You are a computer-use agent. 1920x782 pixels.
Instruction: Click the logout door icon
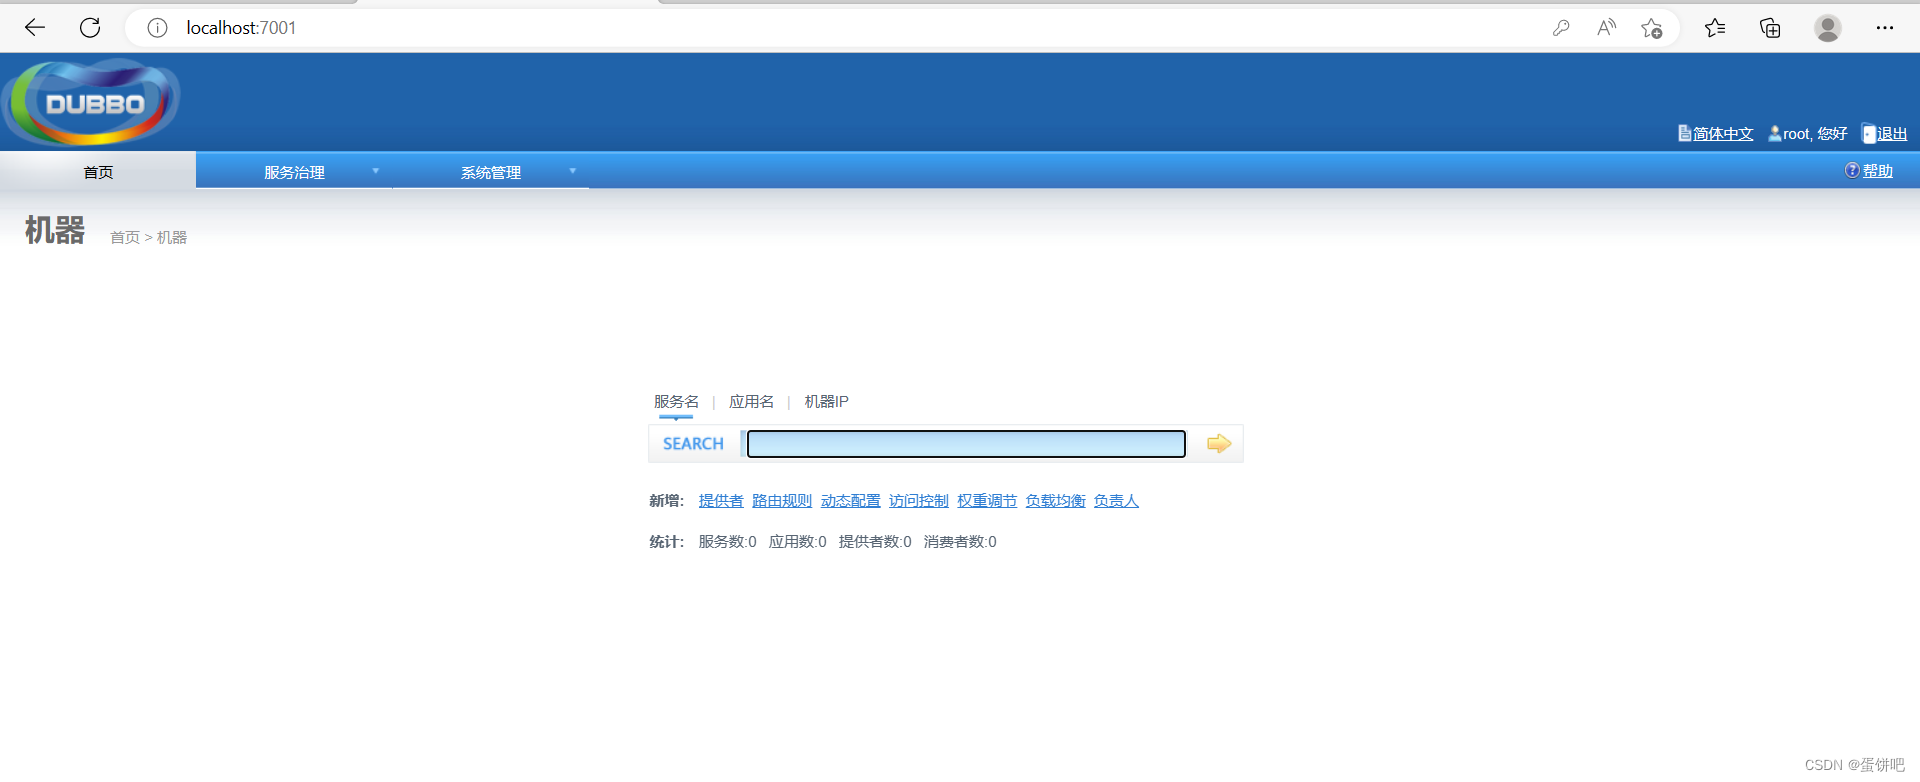1868,134
